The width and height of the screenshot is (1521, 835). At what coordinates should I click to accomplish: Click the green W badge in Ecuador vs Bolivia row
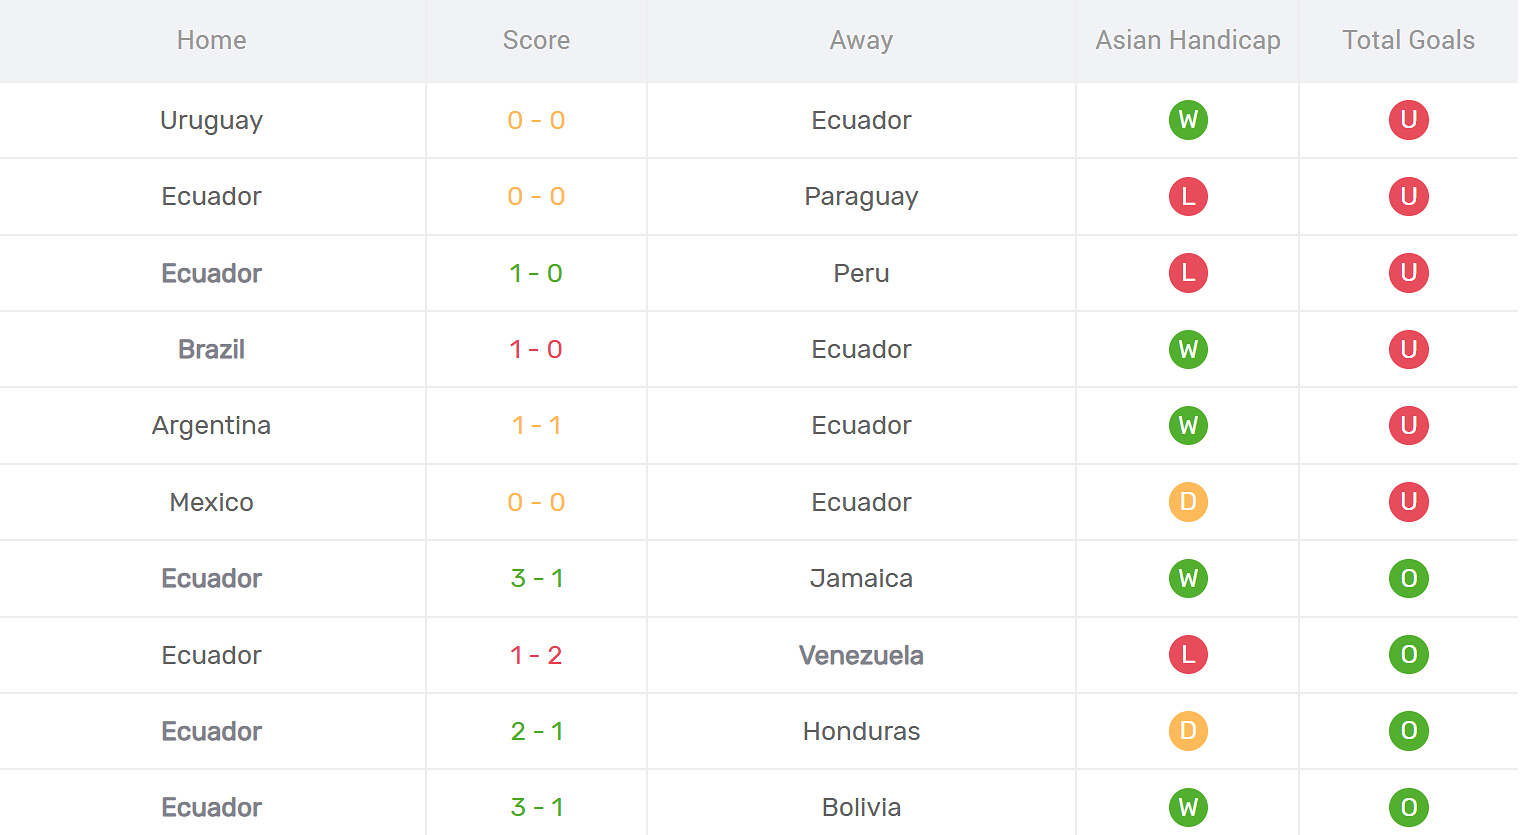1188,807
